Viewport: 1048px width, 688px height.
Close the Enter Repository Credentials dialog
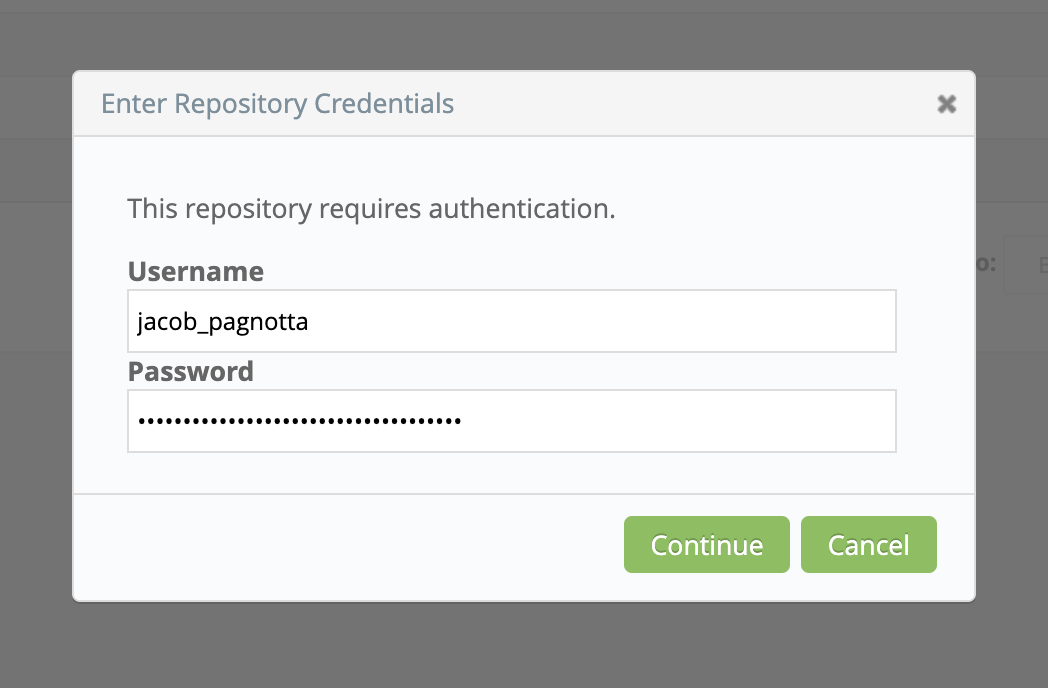tap(946, 104)
